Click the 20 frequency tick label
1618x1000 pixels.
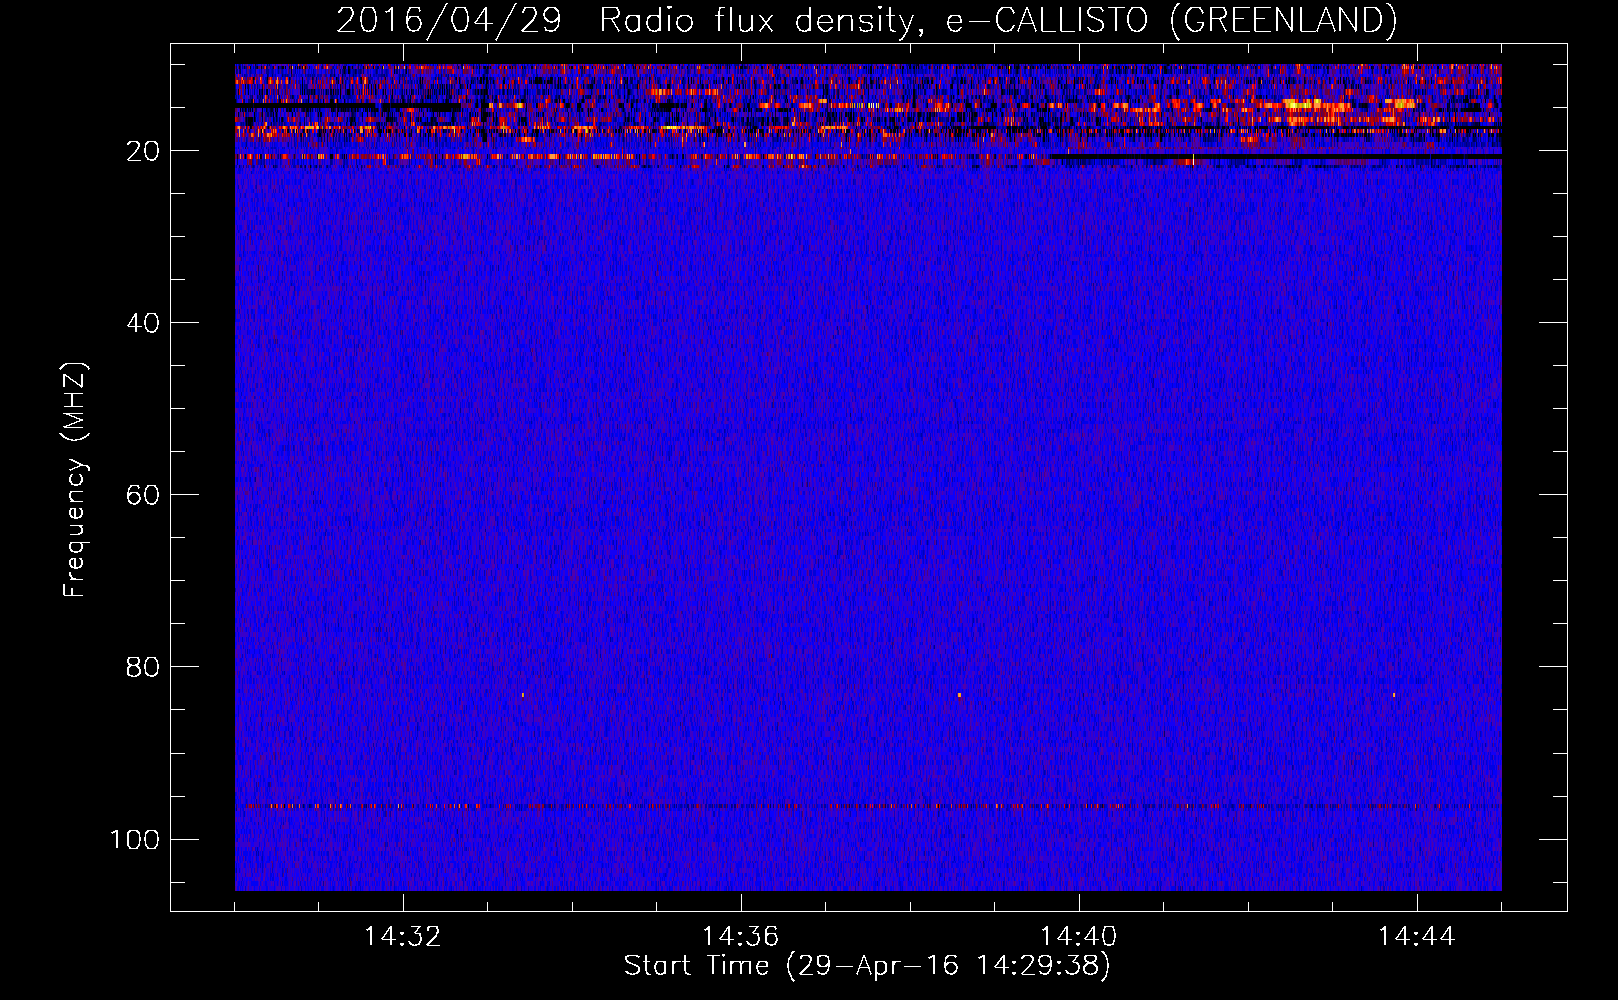pyautogui.click(x=143, y=151)
